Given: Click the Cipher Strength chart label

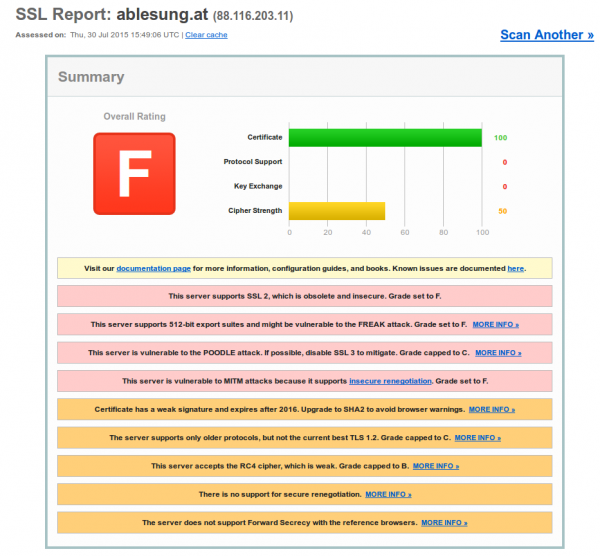Looking at the screenshot, I should pos(255,211).
